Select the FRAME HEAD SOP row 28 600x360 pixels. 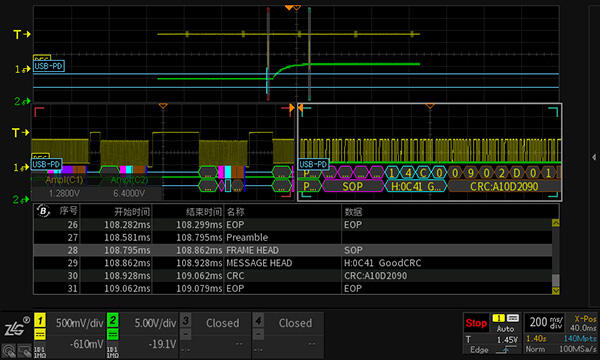pos(293,250)
